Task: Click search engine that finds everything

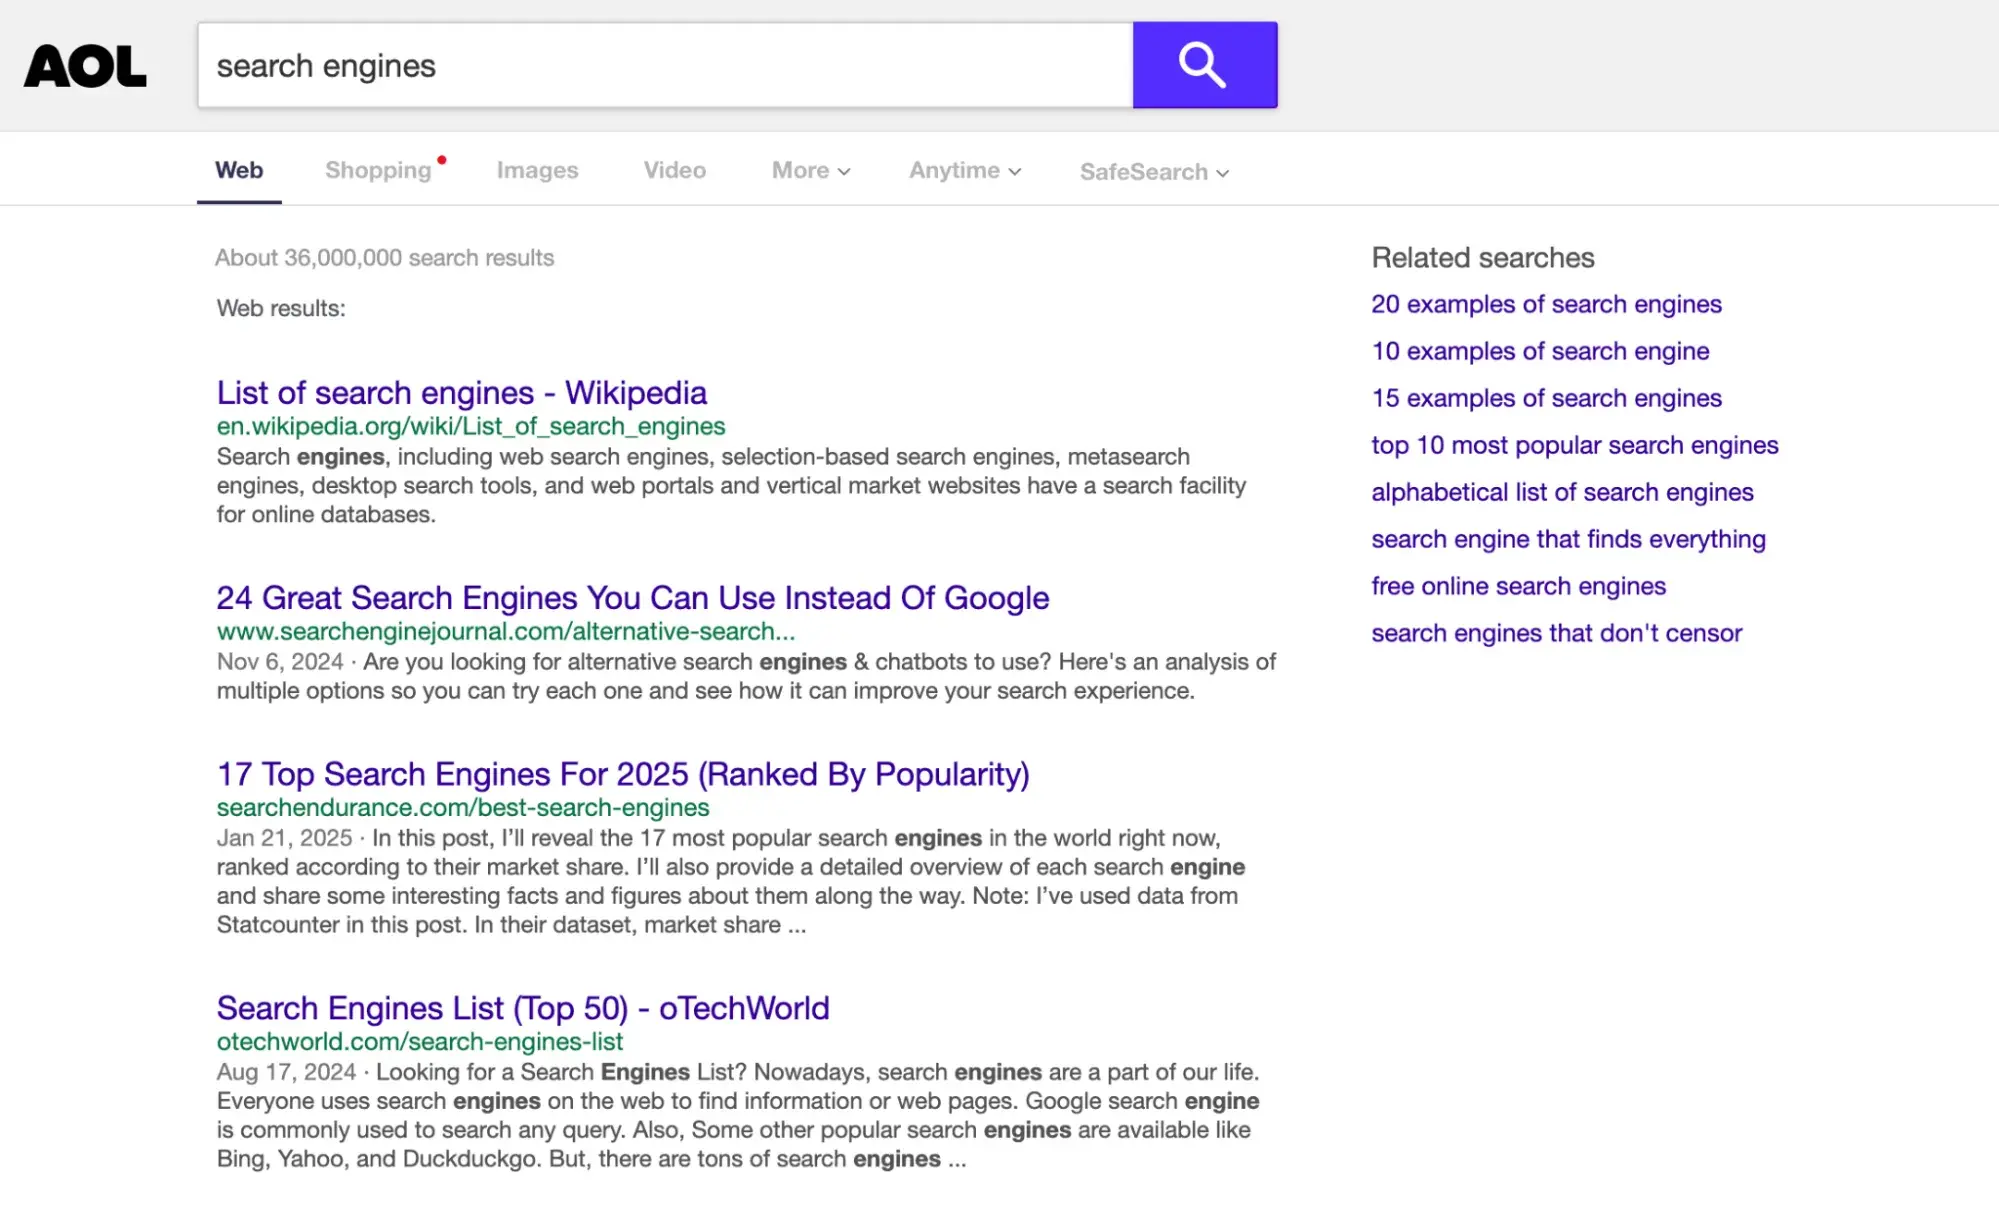Action: pyautogui.click(x=1568, y=539)
